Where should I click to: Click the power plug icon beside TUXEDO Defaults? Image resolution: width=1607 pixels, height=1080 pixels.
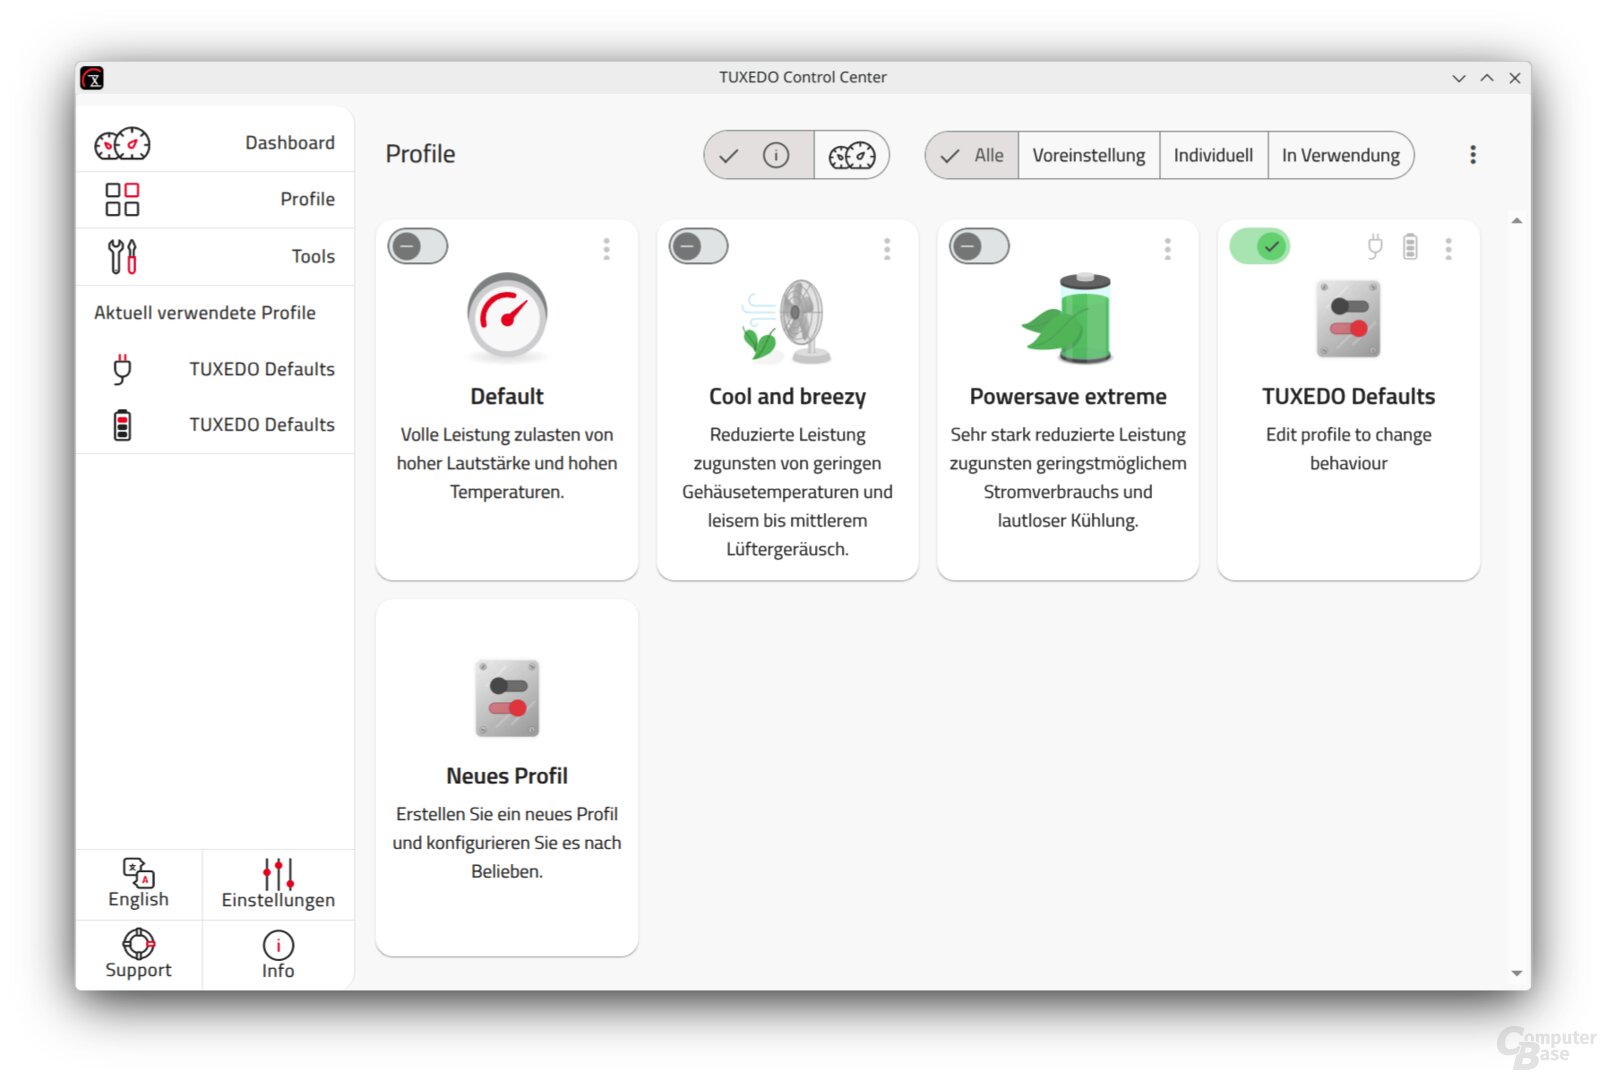(x=122, y=369)
